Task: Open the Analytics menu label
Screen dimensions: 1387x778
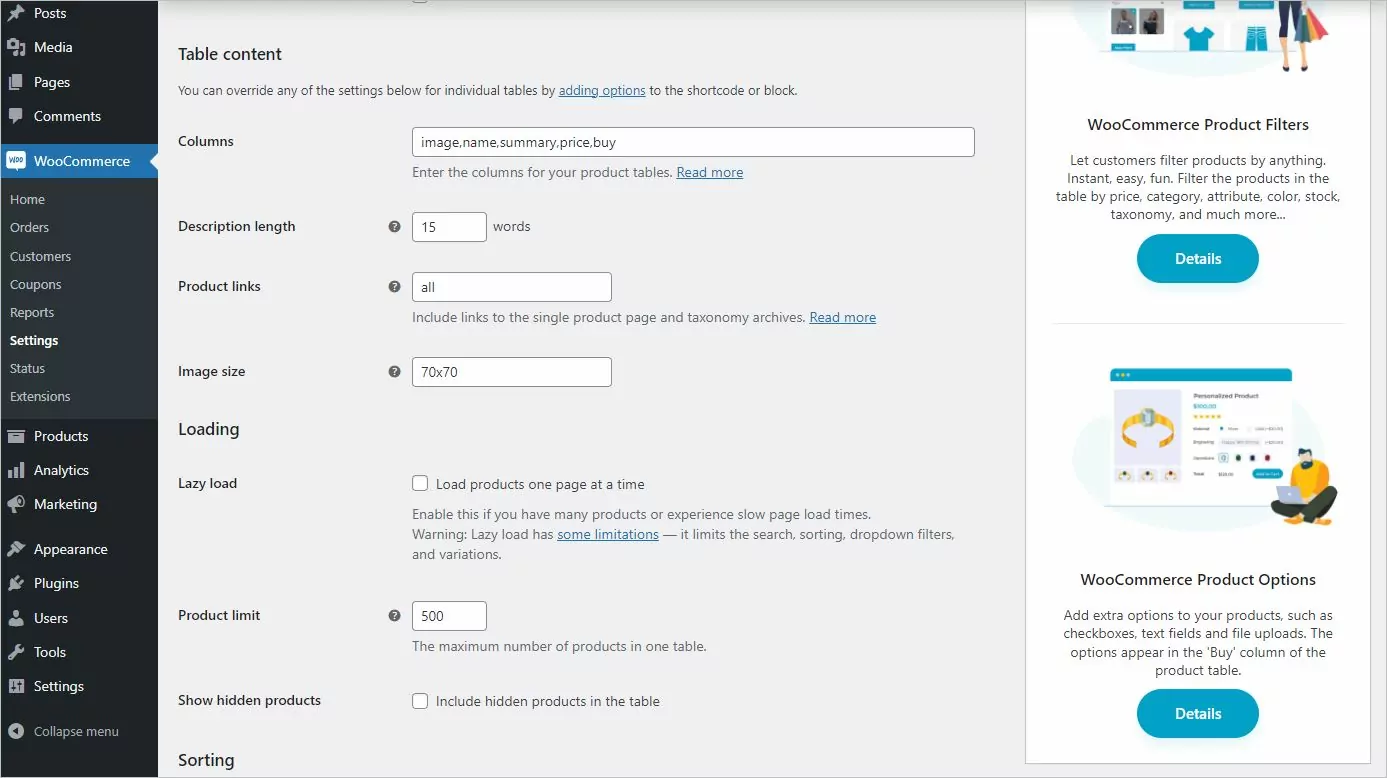Action: [x=61, y=470]
